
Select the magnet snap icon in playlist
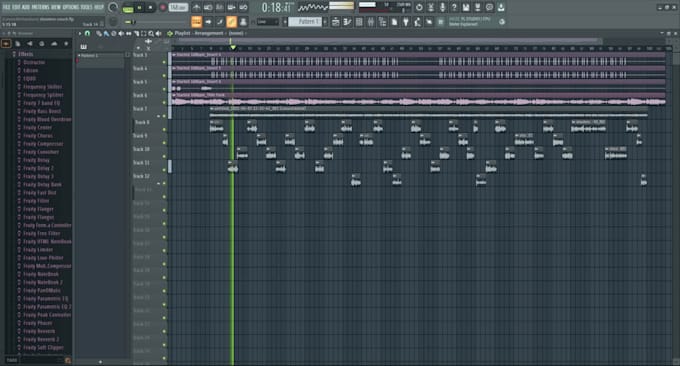coord(87,33)
